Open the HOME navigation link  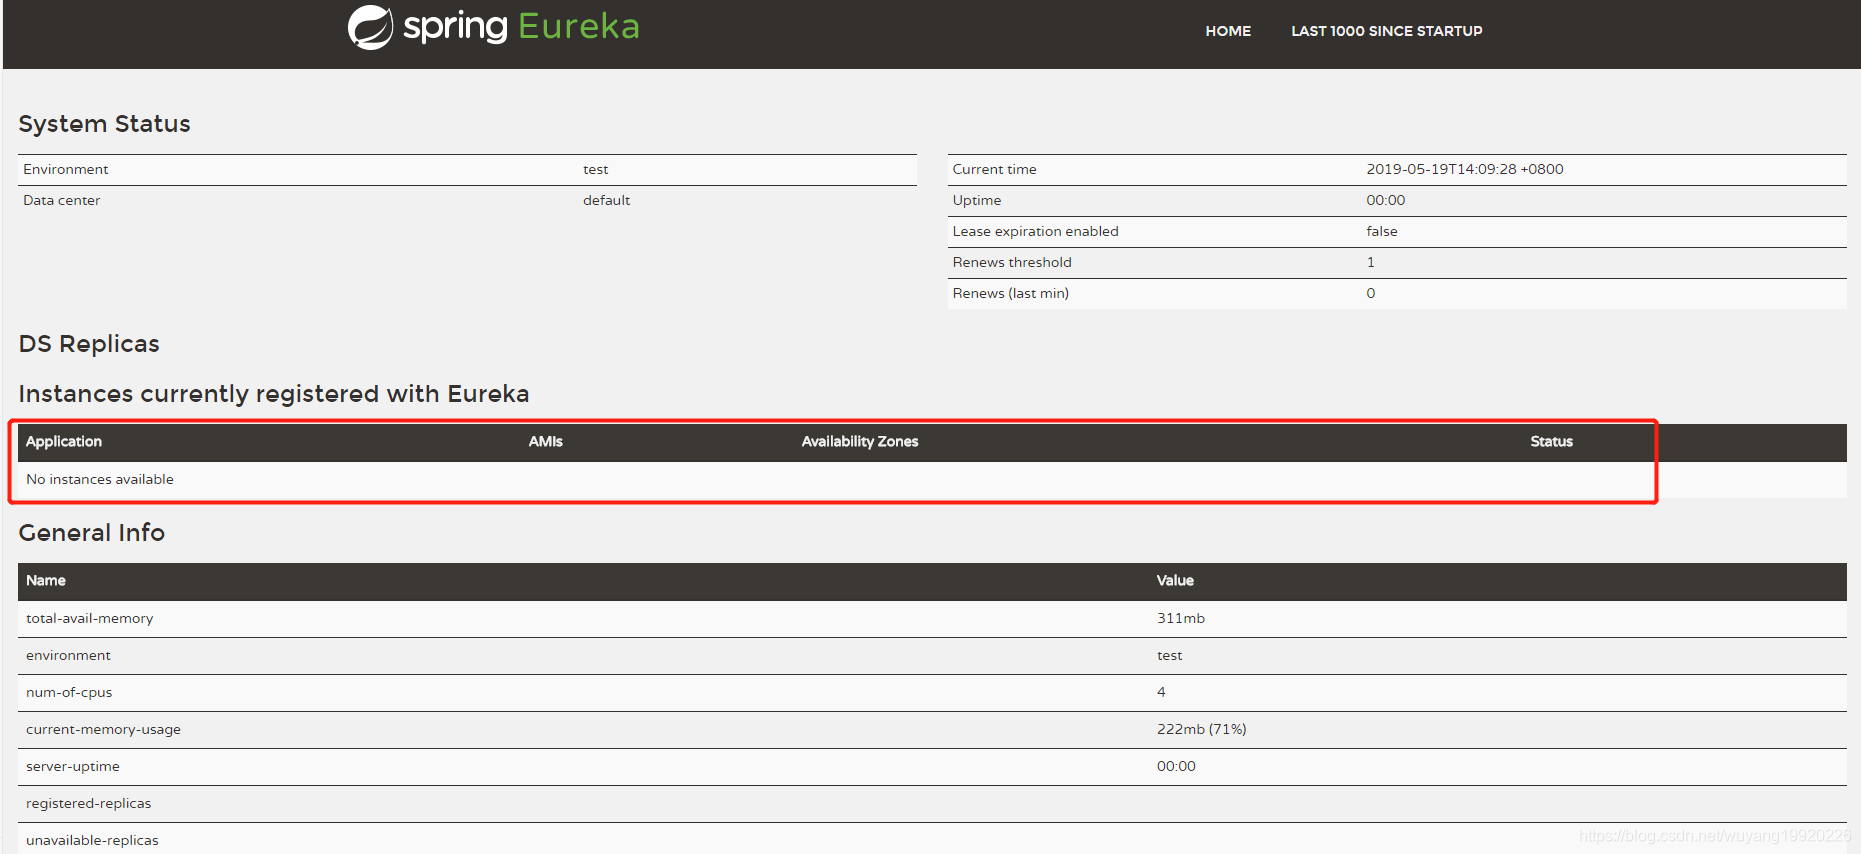tap(1228, 31)
